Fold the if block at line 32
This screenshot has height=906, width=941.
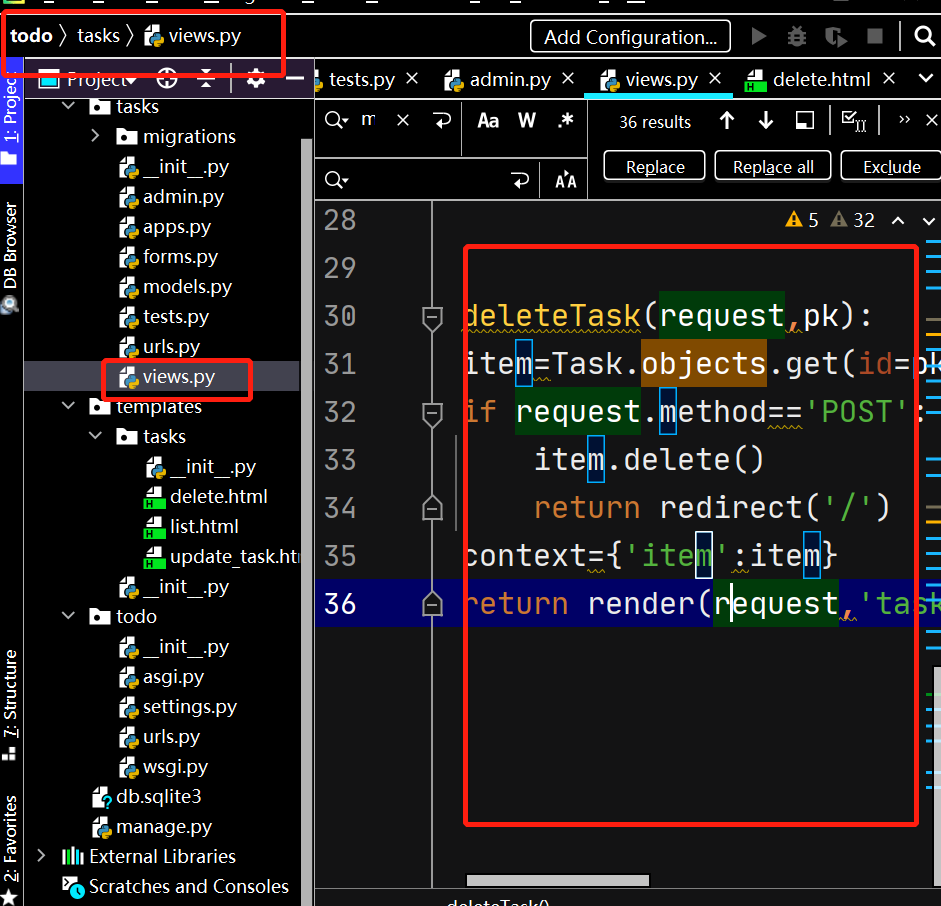(432, 413)
